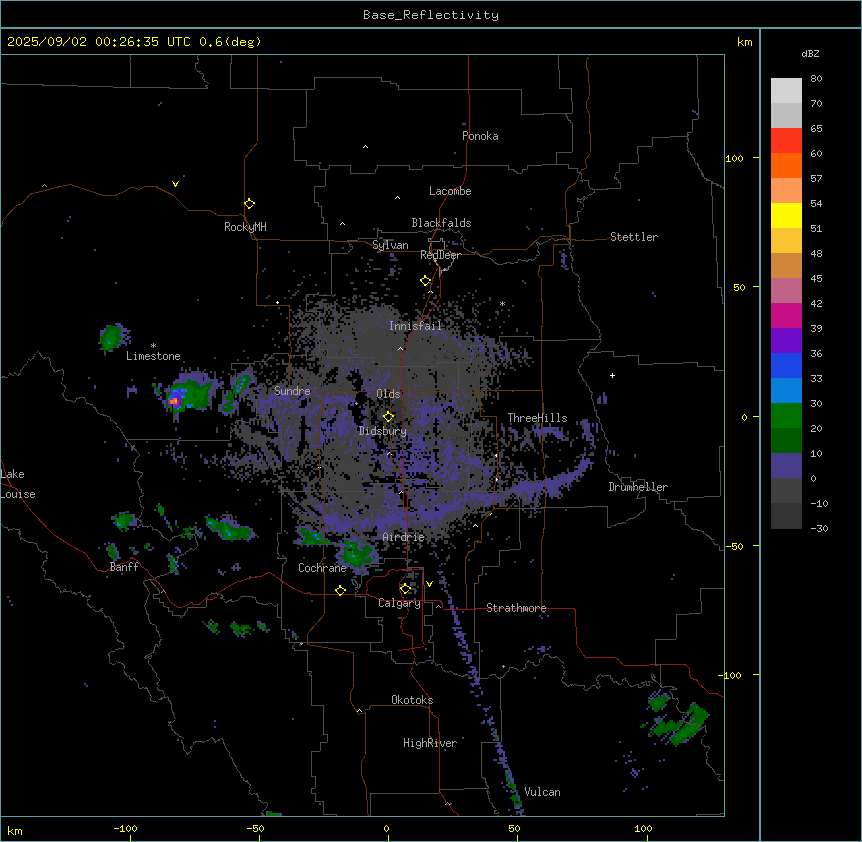Click the RockyMH label

[245, 227]
